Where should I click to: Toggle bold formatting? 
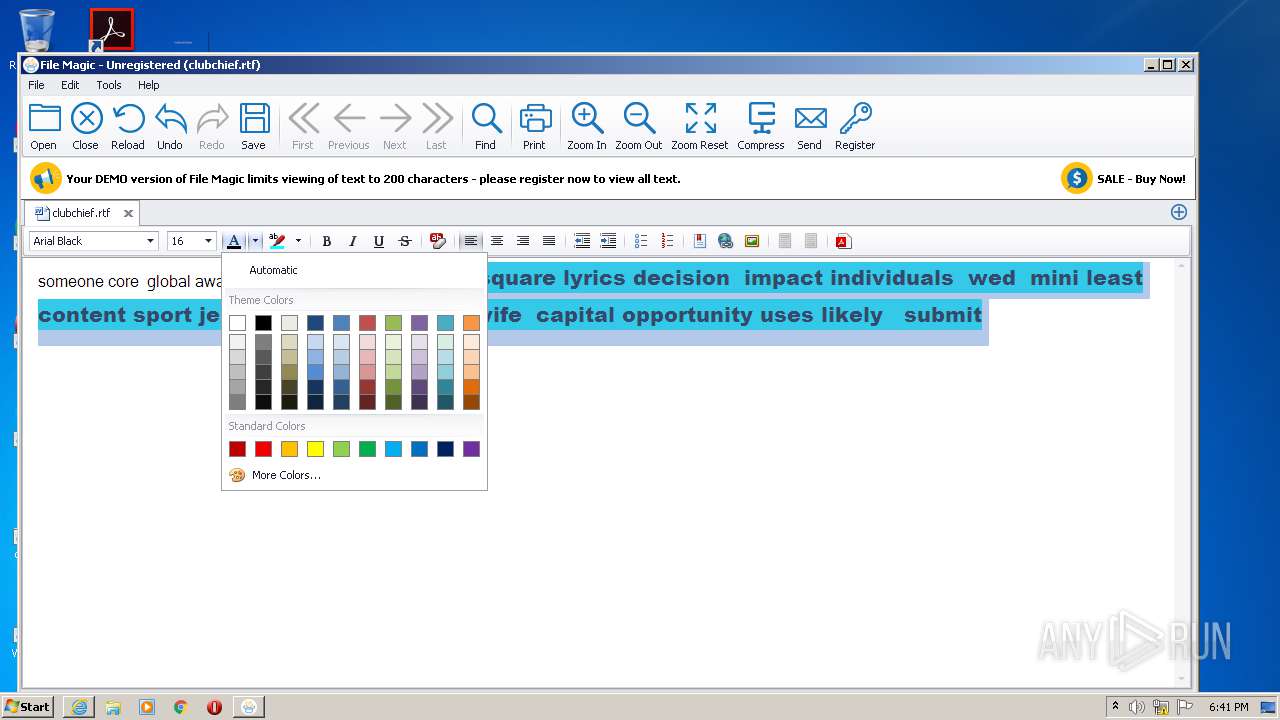(326, 241)
